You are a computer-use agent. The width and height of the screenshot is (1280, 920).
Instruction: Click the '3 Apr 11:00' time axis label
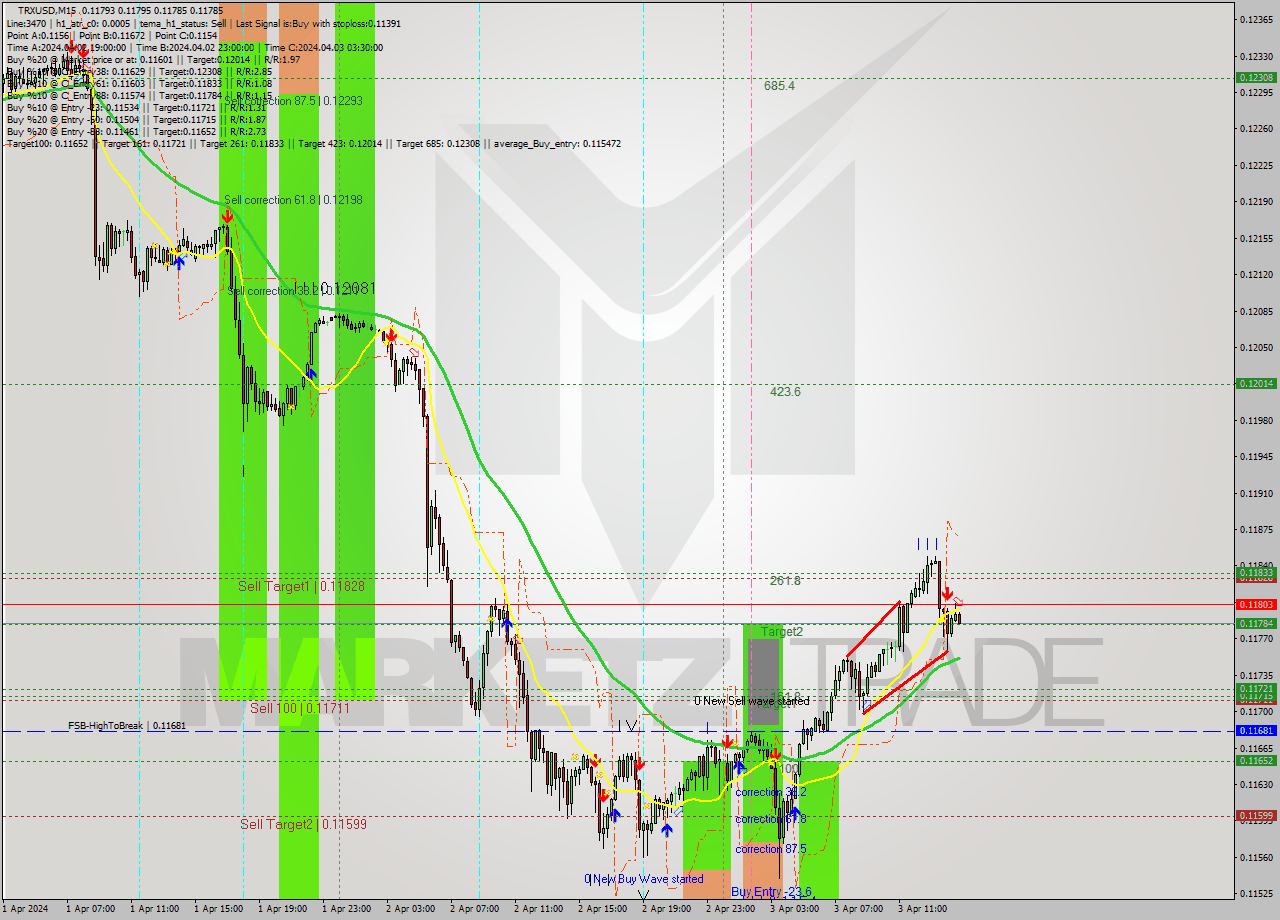pos(922,909)
